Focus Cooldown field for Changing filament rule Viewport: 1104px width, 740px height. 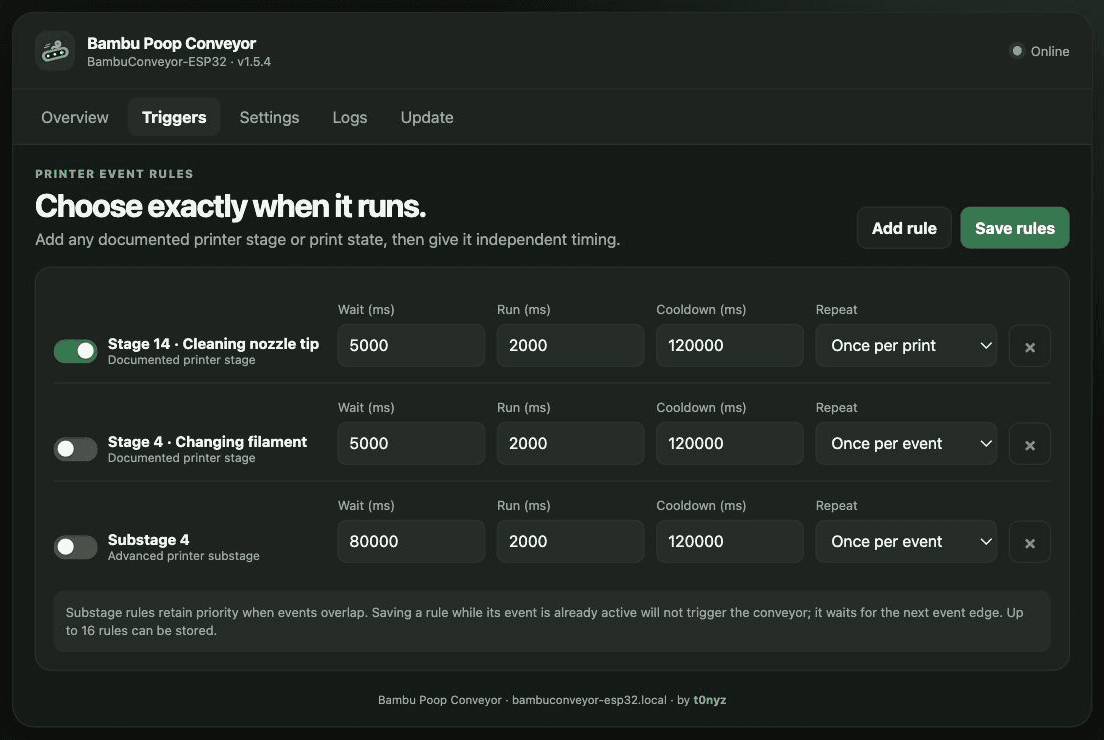tap(729, 444)
